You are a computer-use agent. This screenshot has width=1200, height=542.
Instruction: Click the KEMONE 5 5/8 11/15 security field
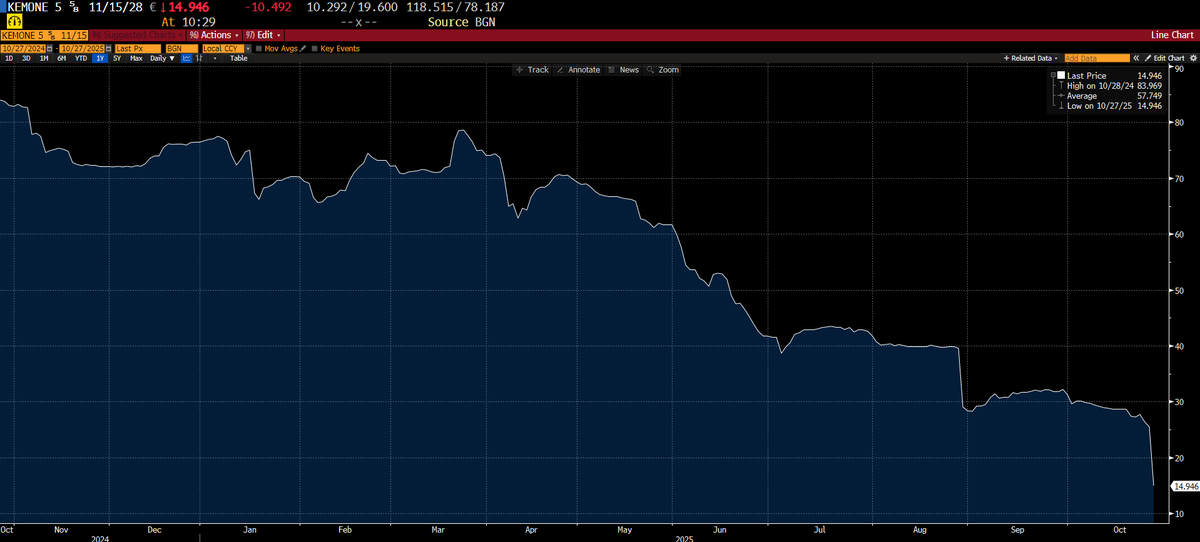pos(44,35)
